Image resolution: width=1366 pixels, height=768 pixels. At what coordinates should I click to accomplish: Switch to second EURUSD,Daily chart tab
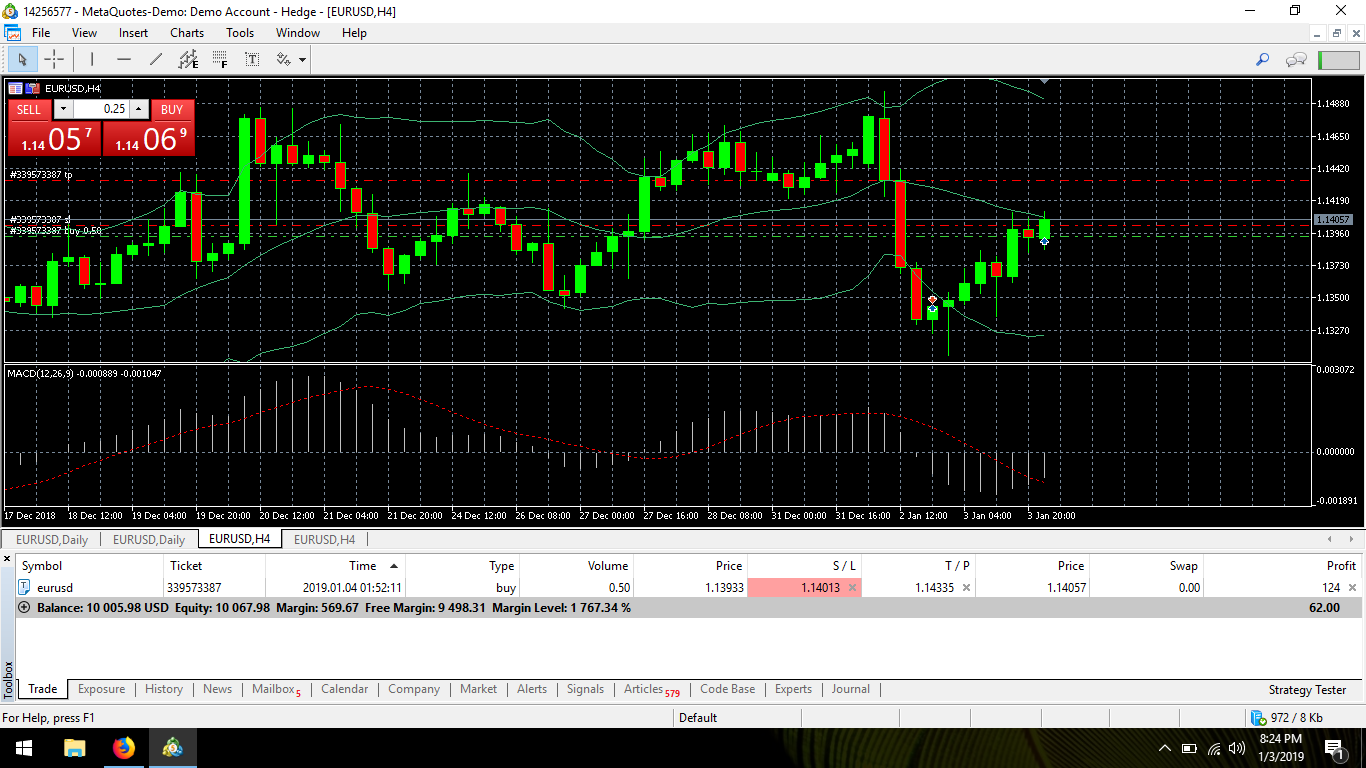click(x=149, y=539)
